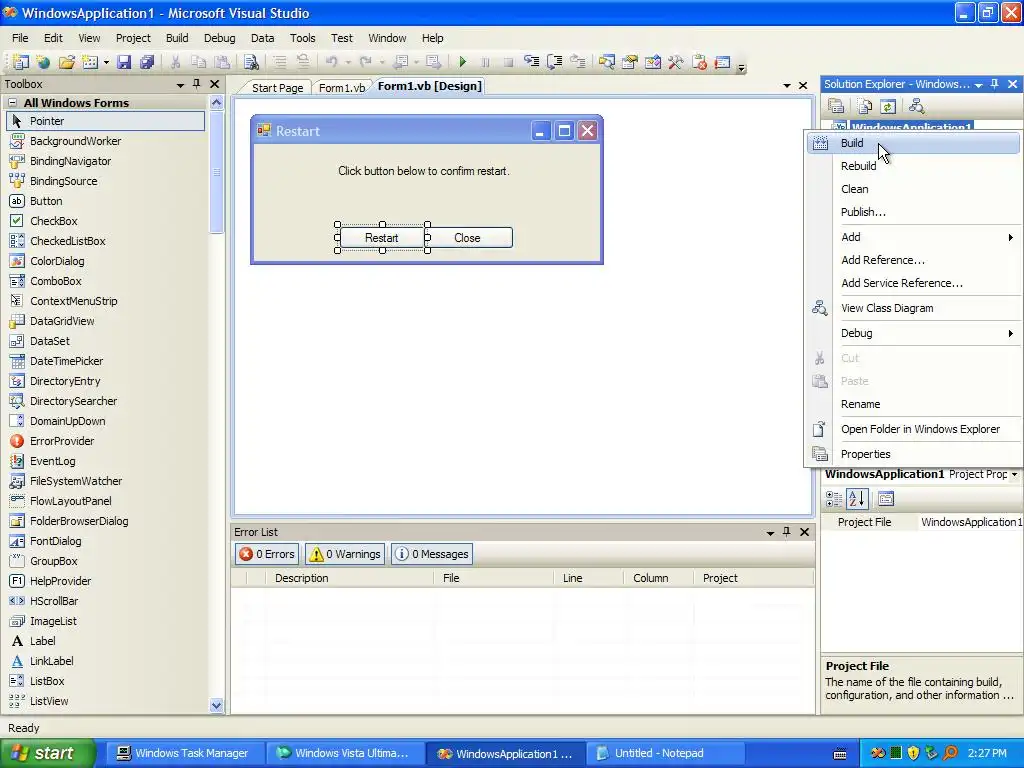Choose Rebuild from the context menu
Screen dimensions: 1024x768
tap(913, 166)
